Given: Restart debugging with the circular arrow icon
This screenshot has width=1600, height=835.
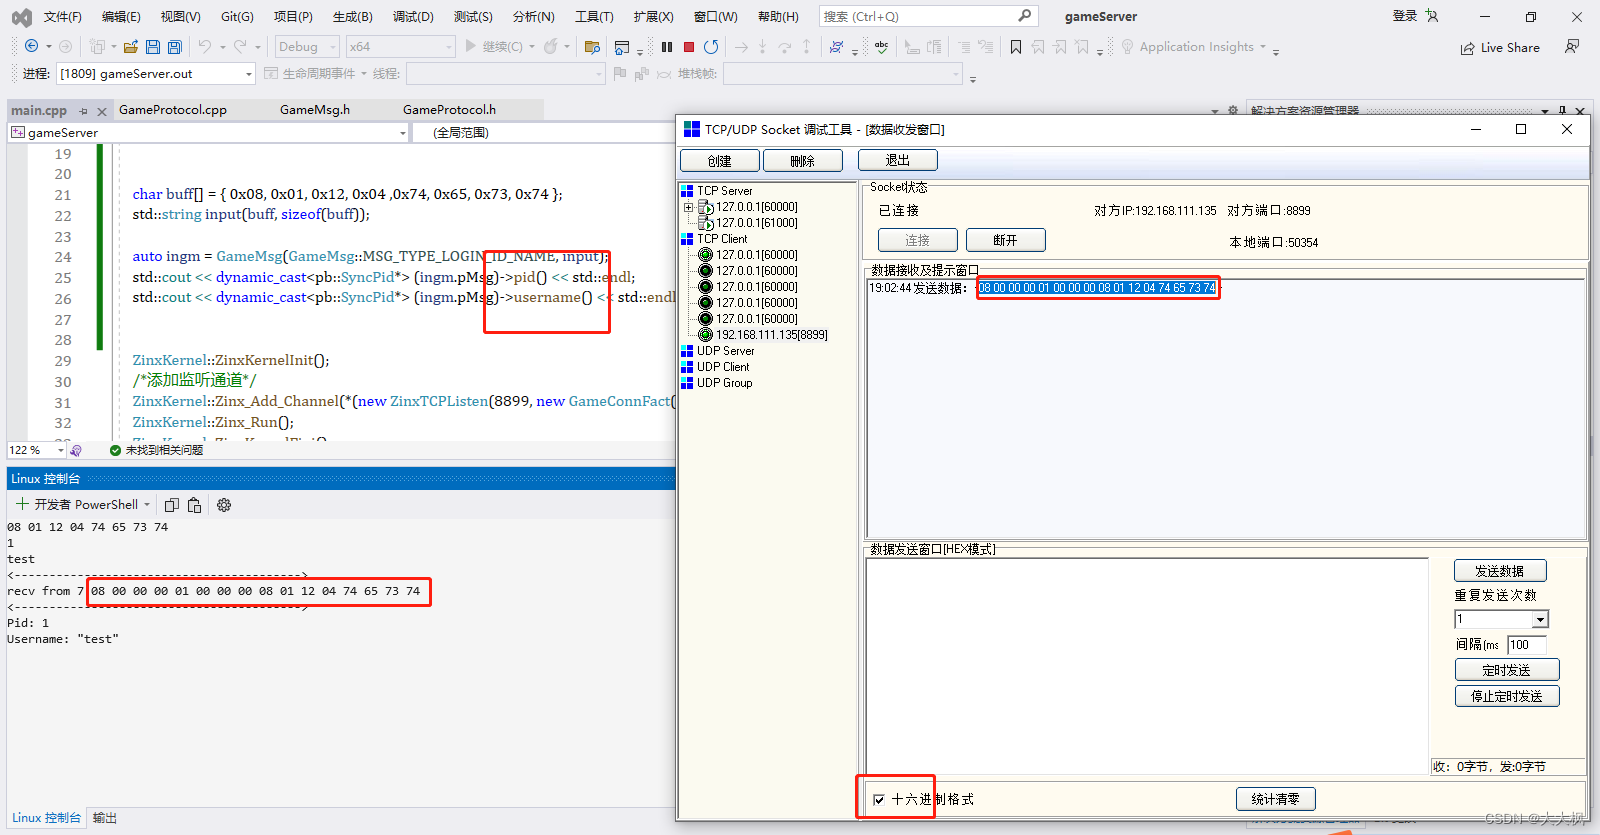Looking at the screenshot, I should tap(711, 46).
